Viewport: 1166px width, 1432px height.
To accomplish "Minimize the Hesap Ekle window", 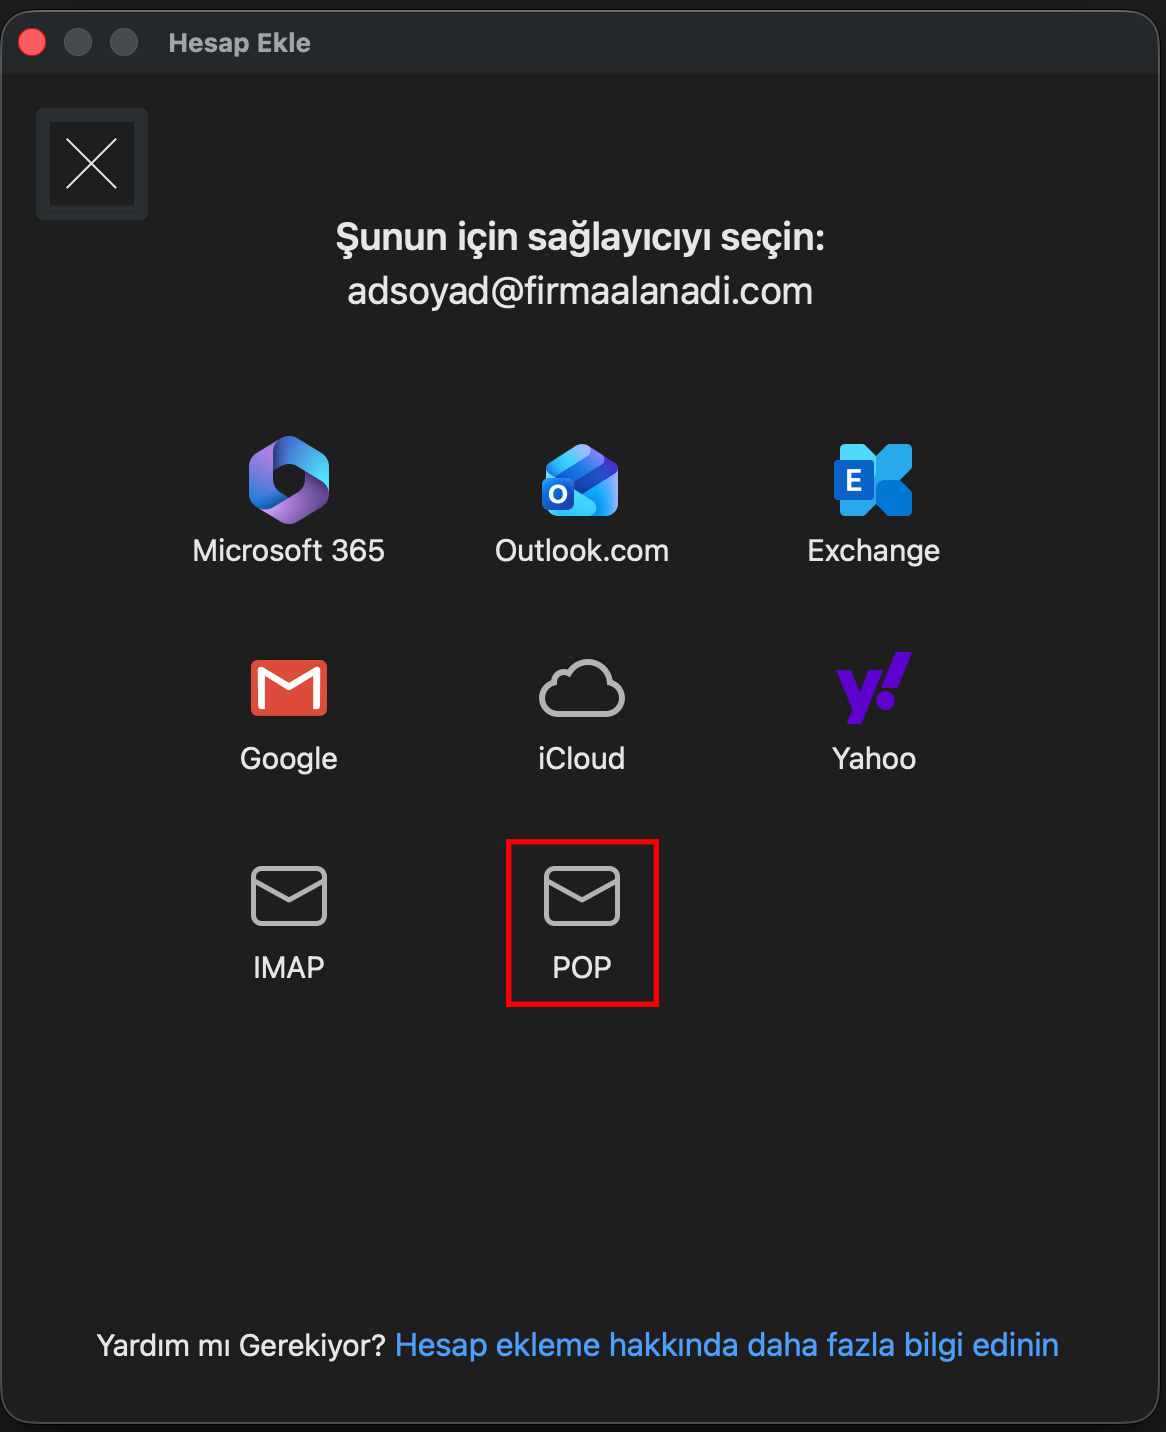I will pos(78,41).
